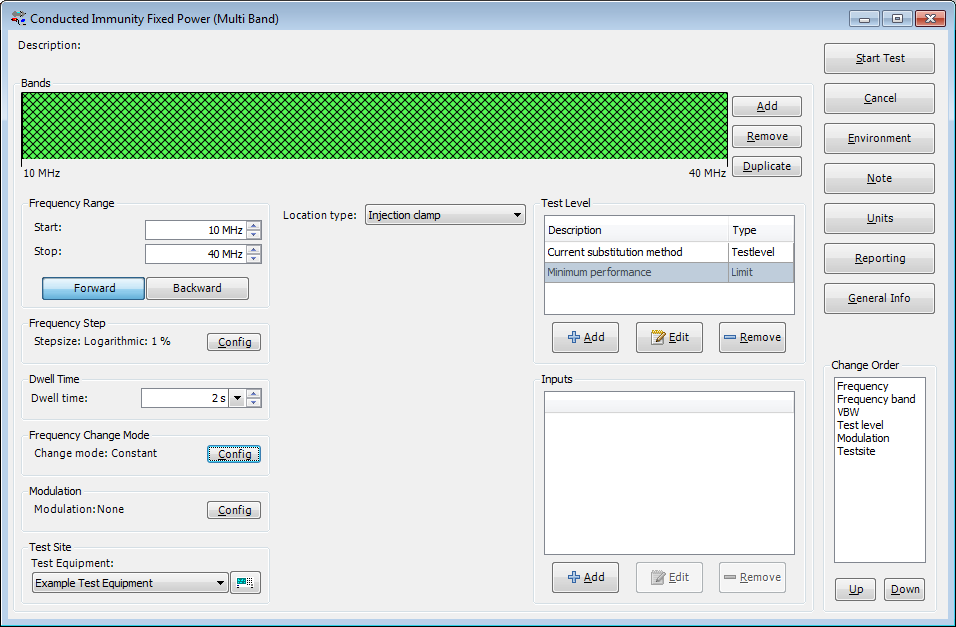The width and height of the screenshot is (956, 627).
Task: Click the application icon in title bar
Action: point(19,18)
